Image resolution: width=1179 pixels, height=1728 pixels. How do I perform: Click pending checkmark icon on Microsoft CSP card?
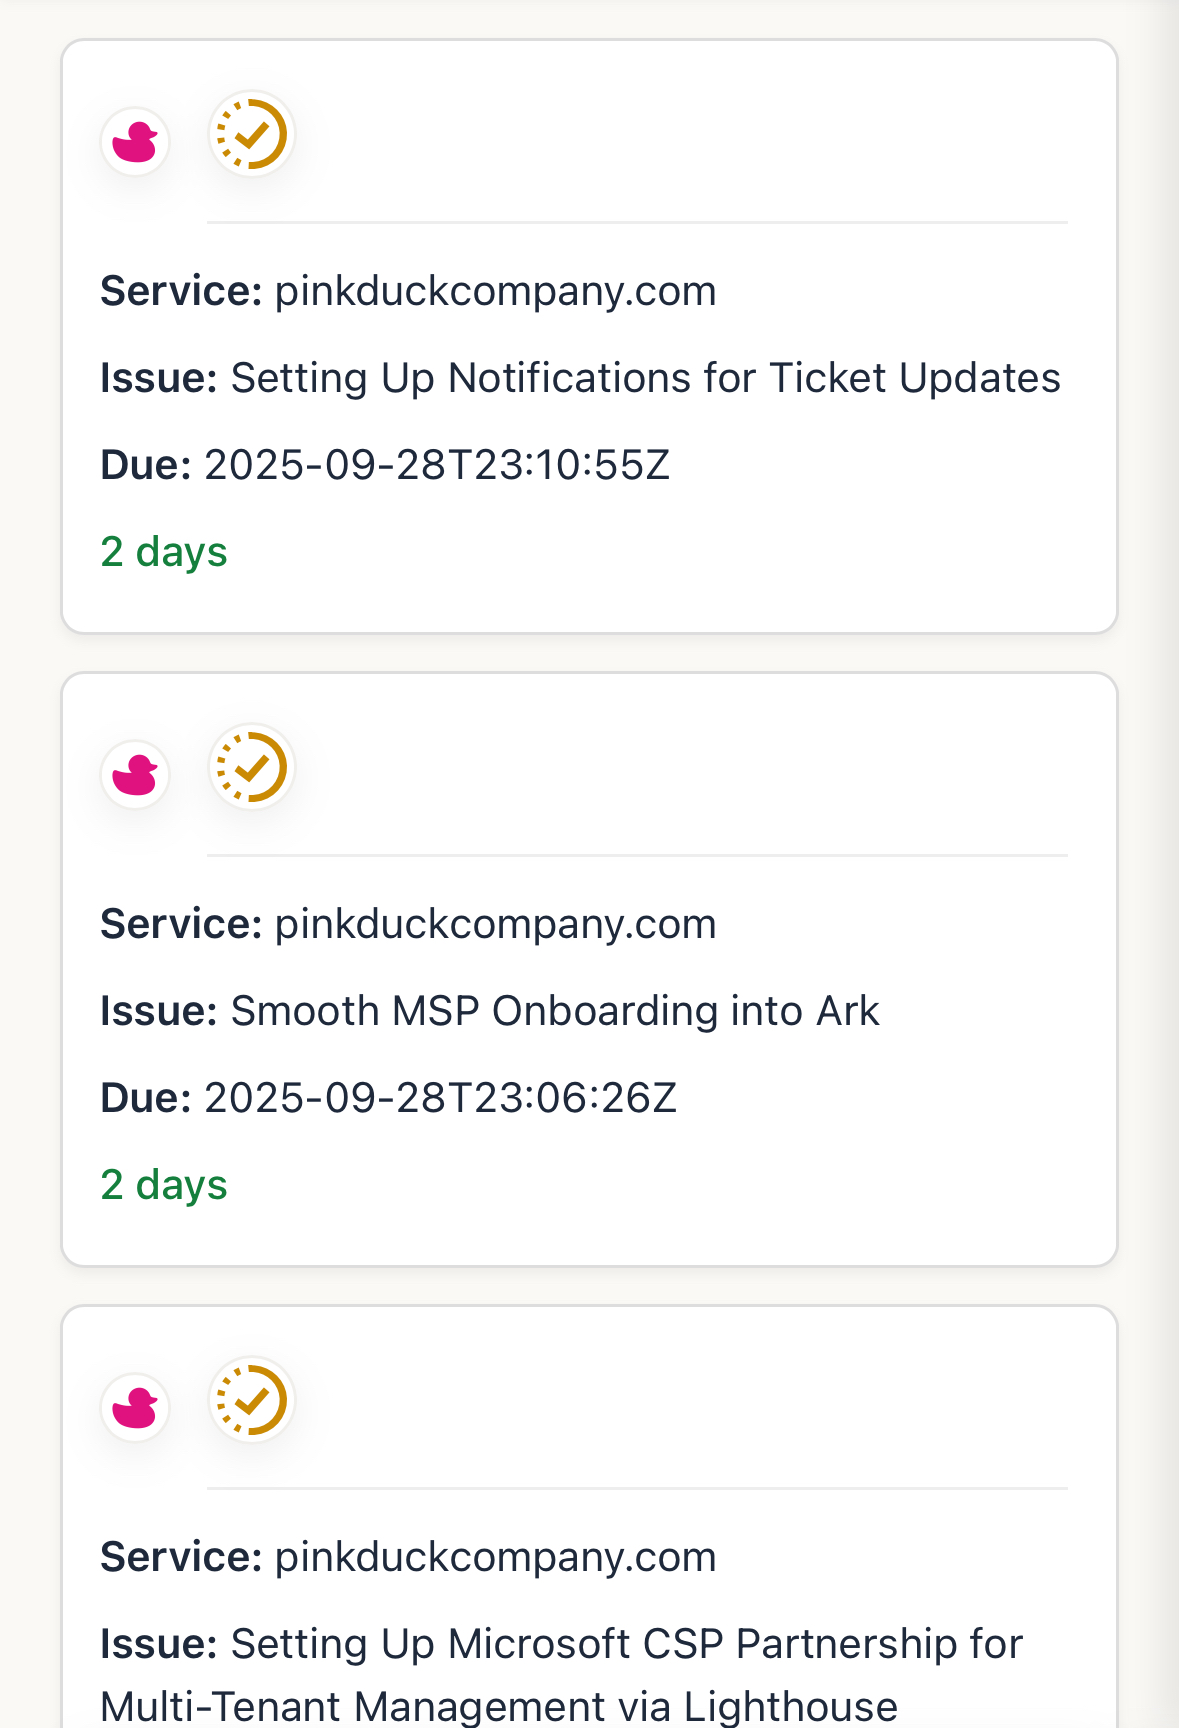[252, 1399]
